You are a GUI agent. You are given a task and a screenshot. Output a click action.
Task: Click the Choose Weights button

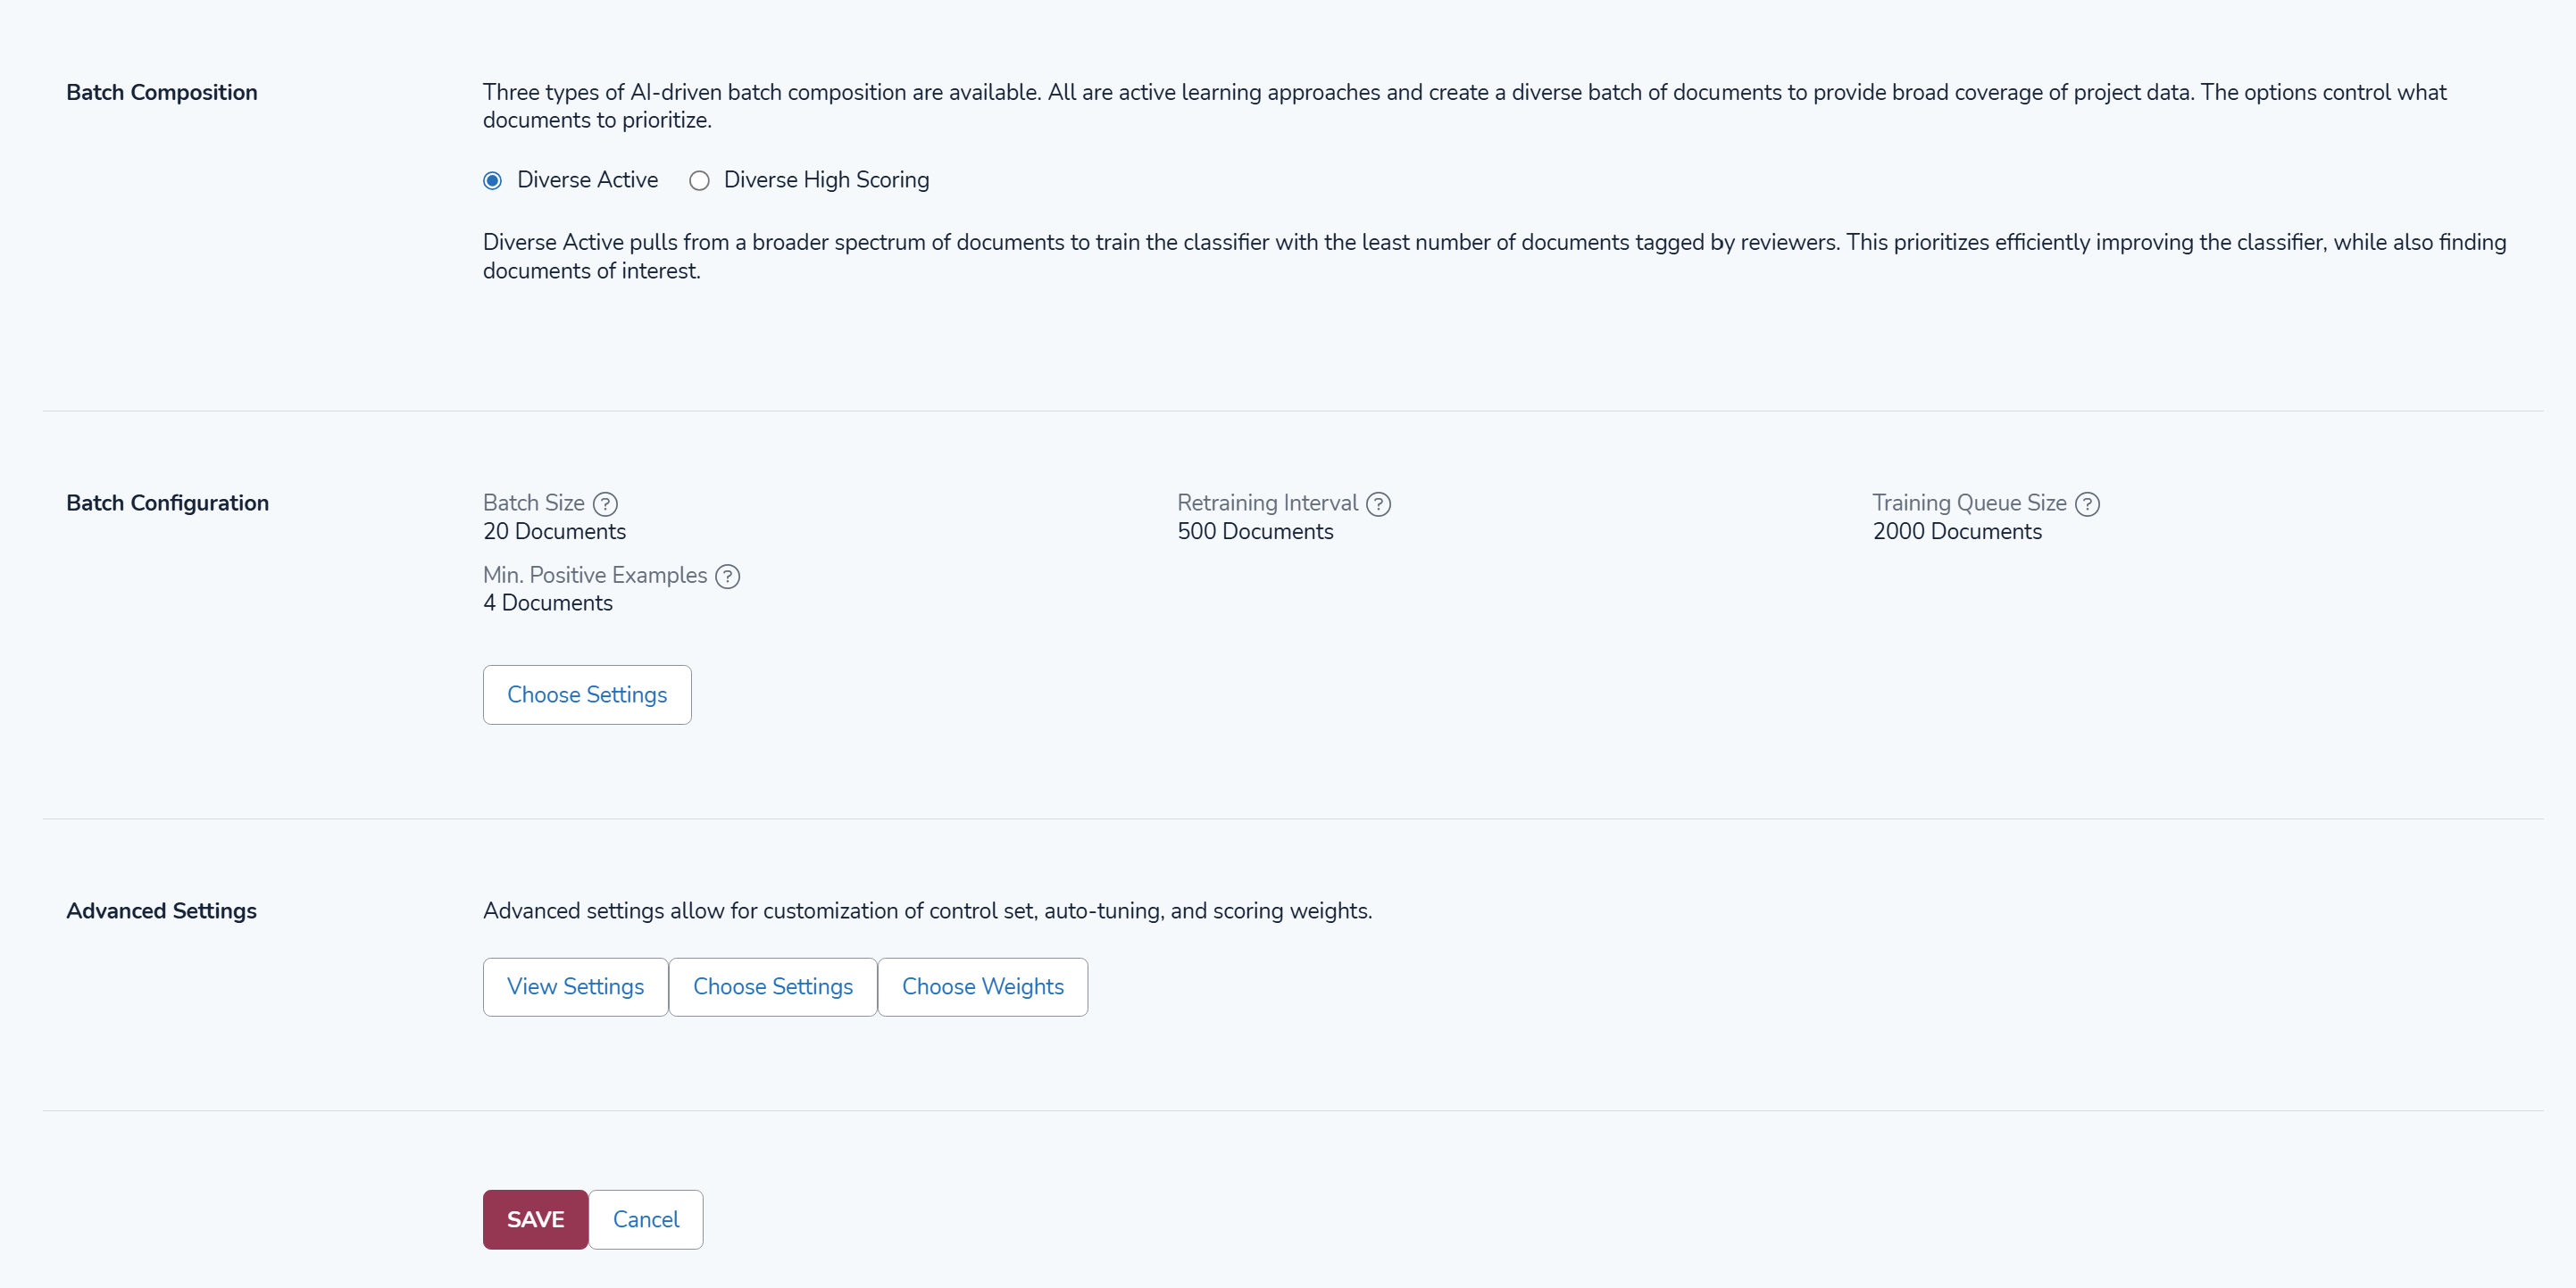982,987
